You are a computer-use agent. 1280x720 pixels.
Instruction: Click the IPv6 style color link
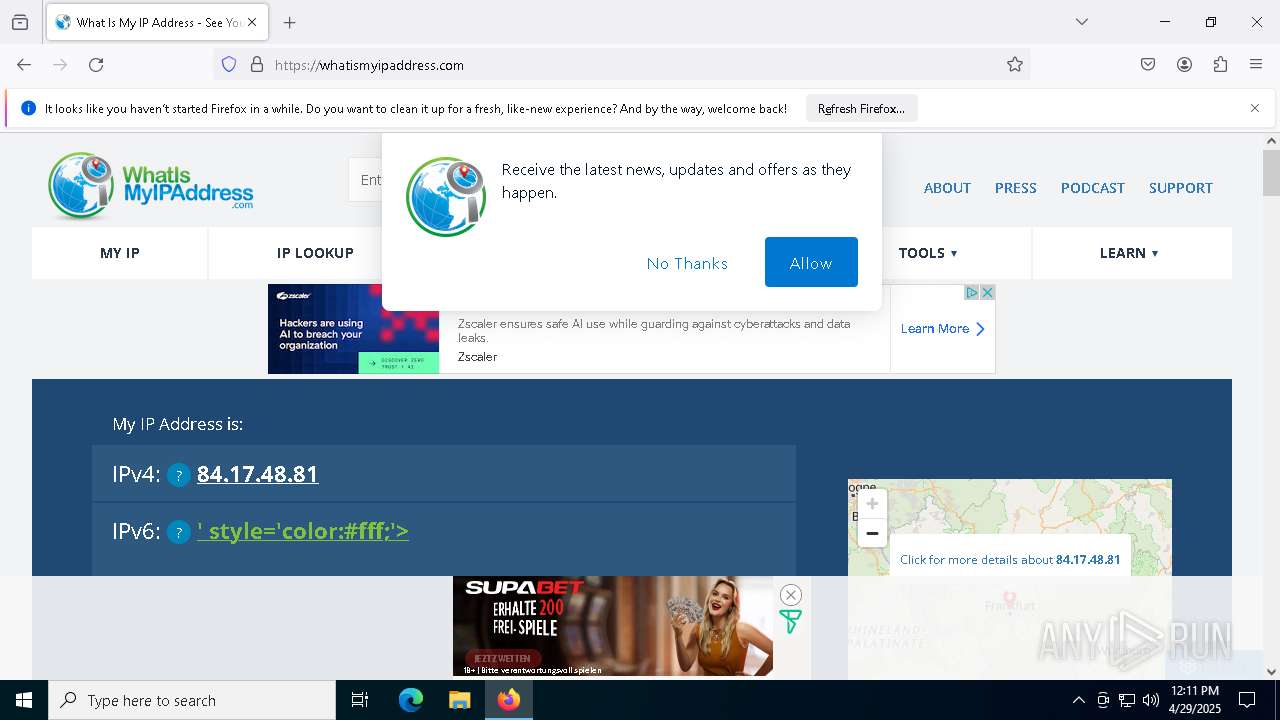pos(303,531)
